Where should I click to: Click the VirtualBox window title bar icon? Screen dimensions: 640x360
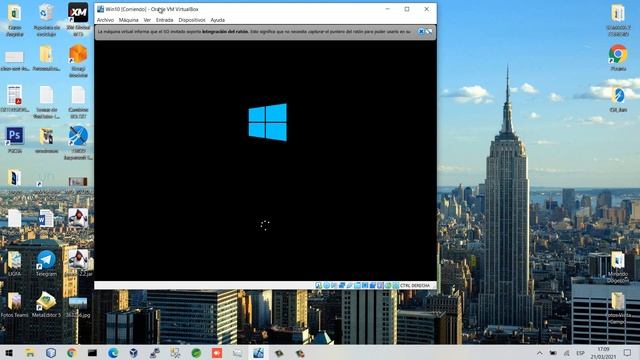[100, 9]
